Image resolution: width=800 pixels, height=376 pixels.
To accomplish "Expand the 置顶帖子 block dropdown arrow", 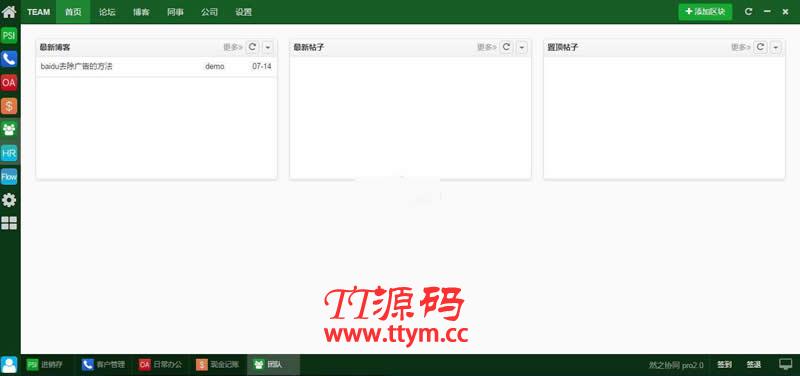I will [776, 47].
